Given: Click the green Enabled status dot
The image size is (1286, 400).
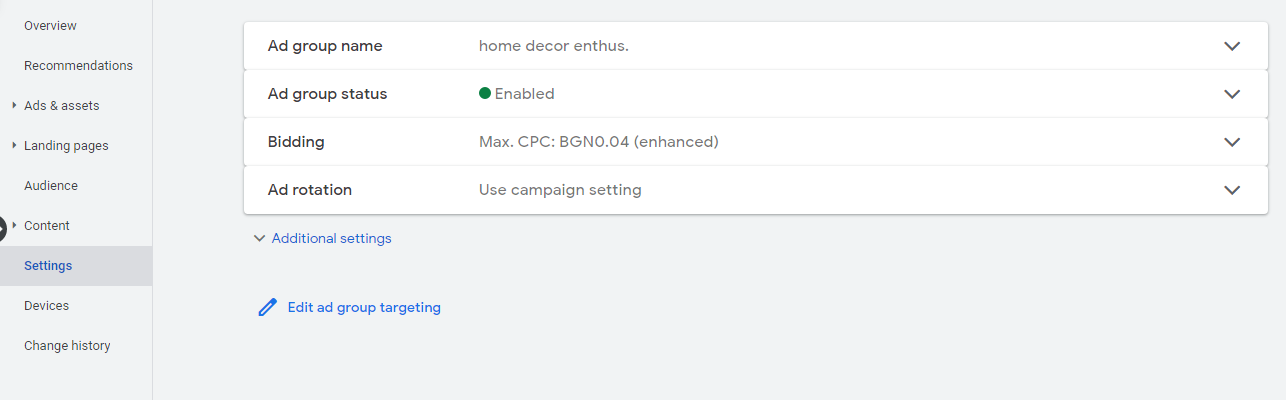Looking at the screenshot, I should (485, 93).
